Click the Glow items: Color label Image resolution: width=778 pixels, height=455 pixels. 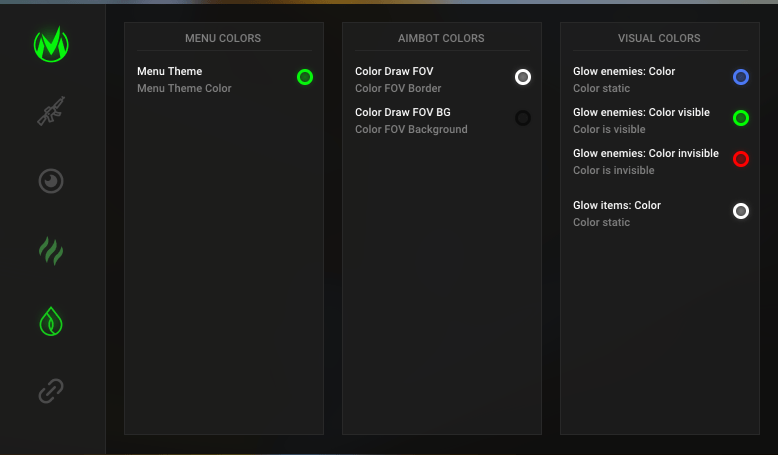click(617, 205)
